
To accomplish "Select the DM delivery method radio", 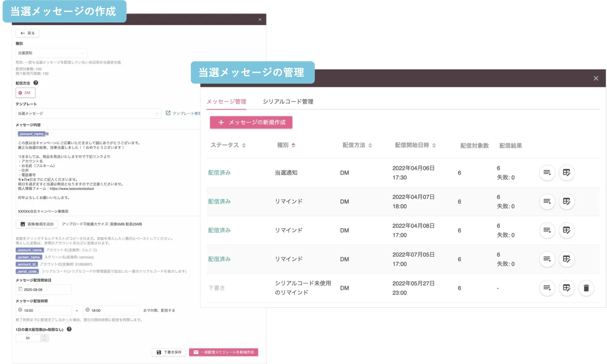I will (x=26, y=93).
